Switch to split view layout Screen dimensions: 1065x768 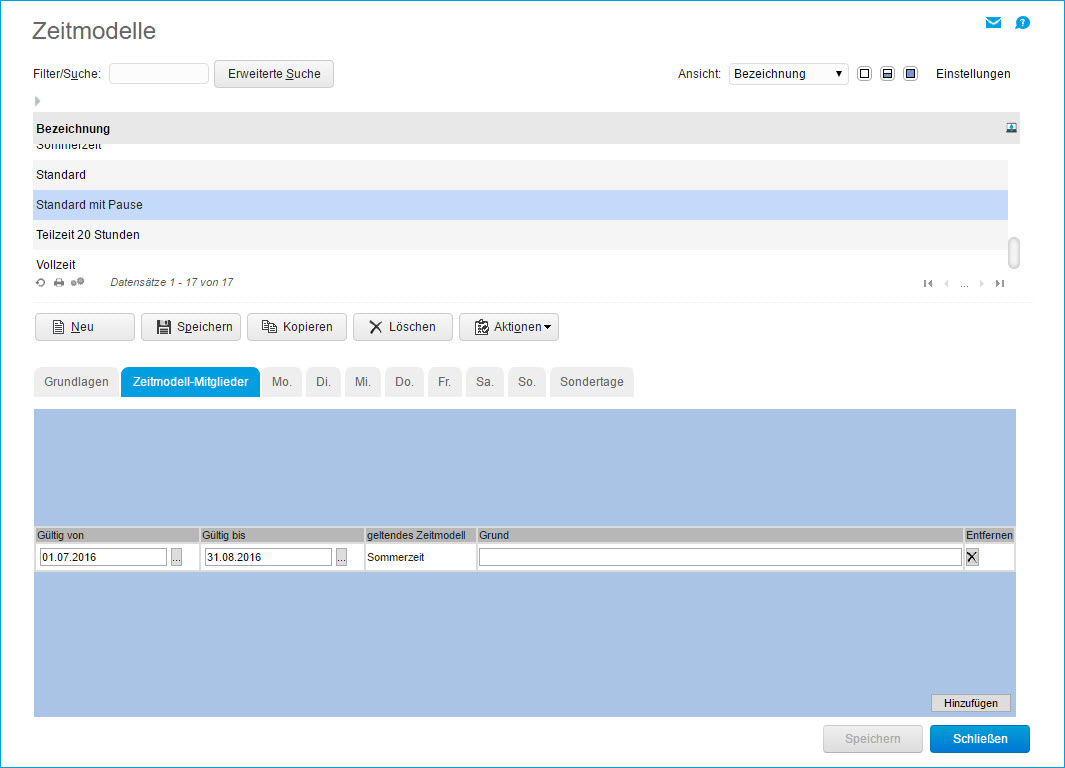[887, 73]
